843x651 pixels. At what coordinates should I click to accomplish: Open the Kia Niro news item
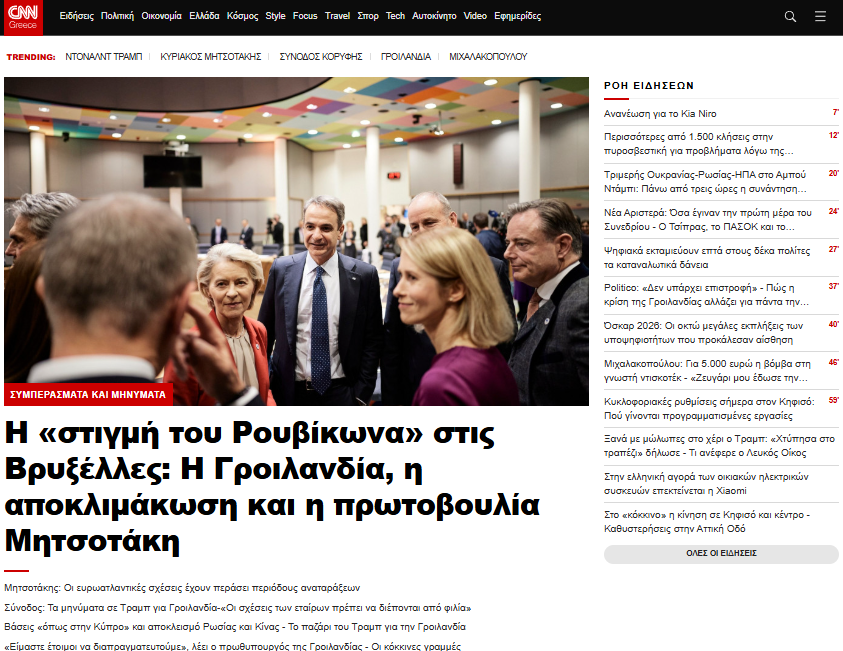click(x=660, y=114)
